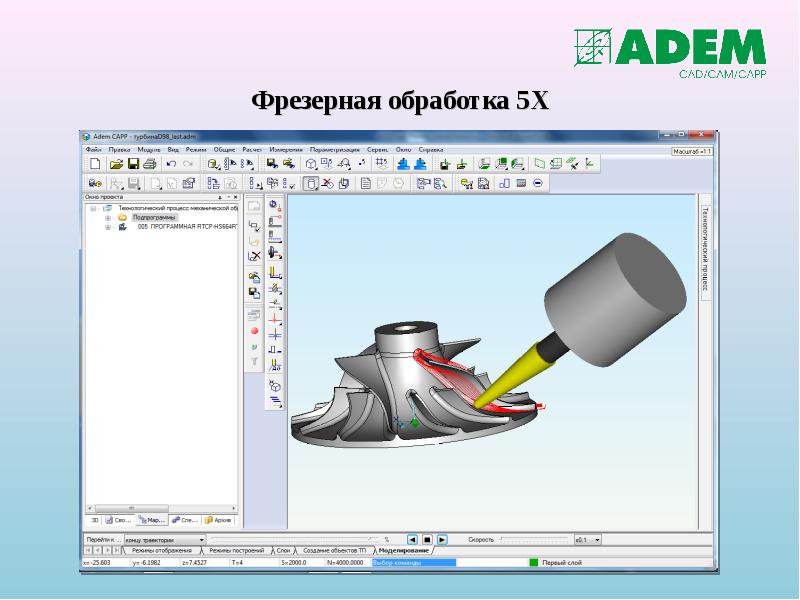Click the Print icon in the toolbar
The height and width of the screenshot is (600, 800).
149,164
